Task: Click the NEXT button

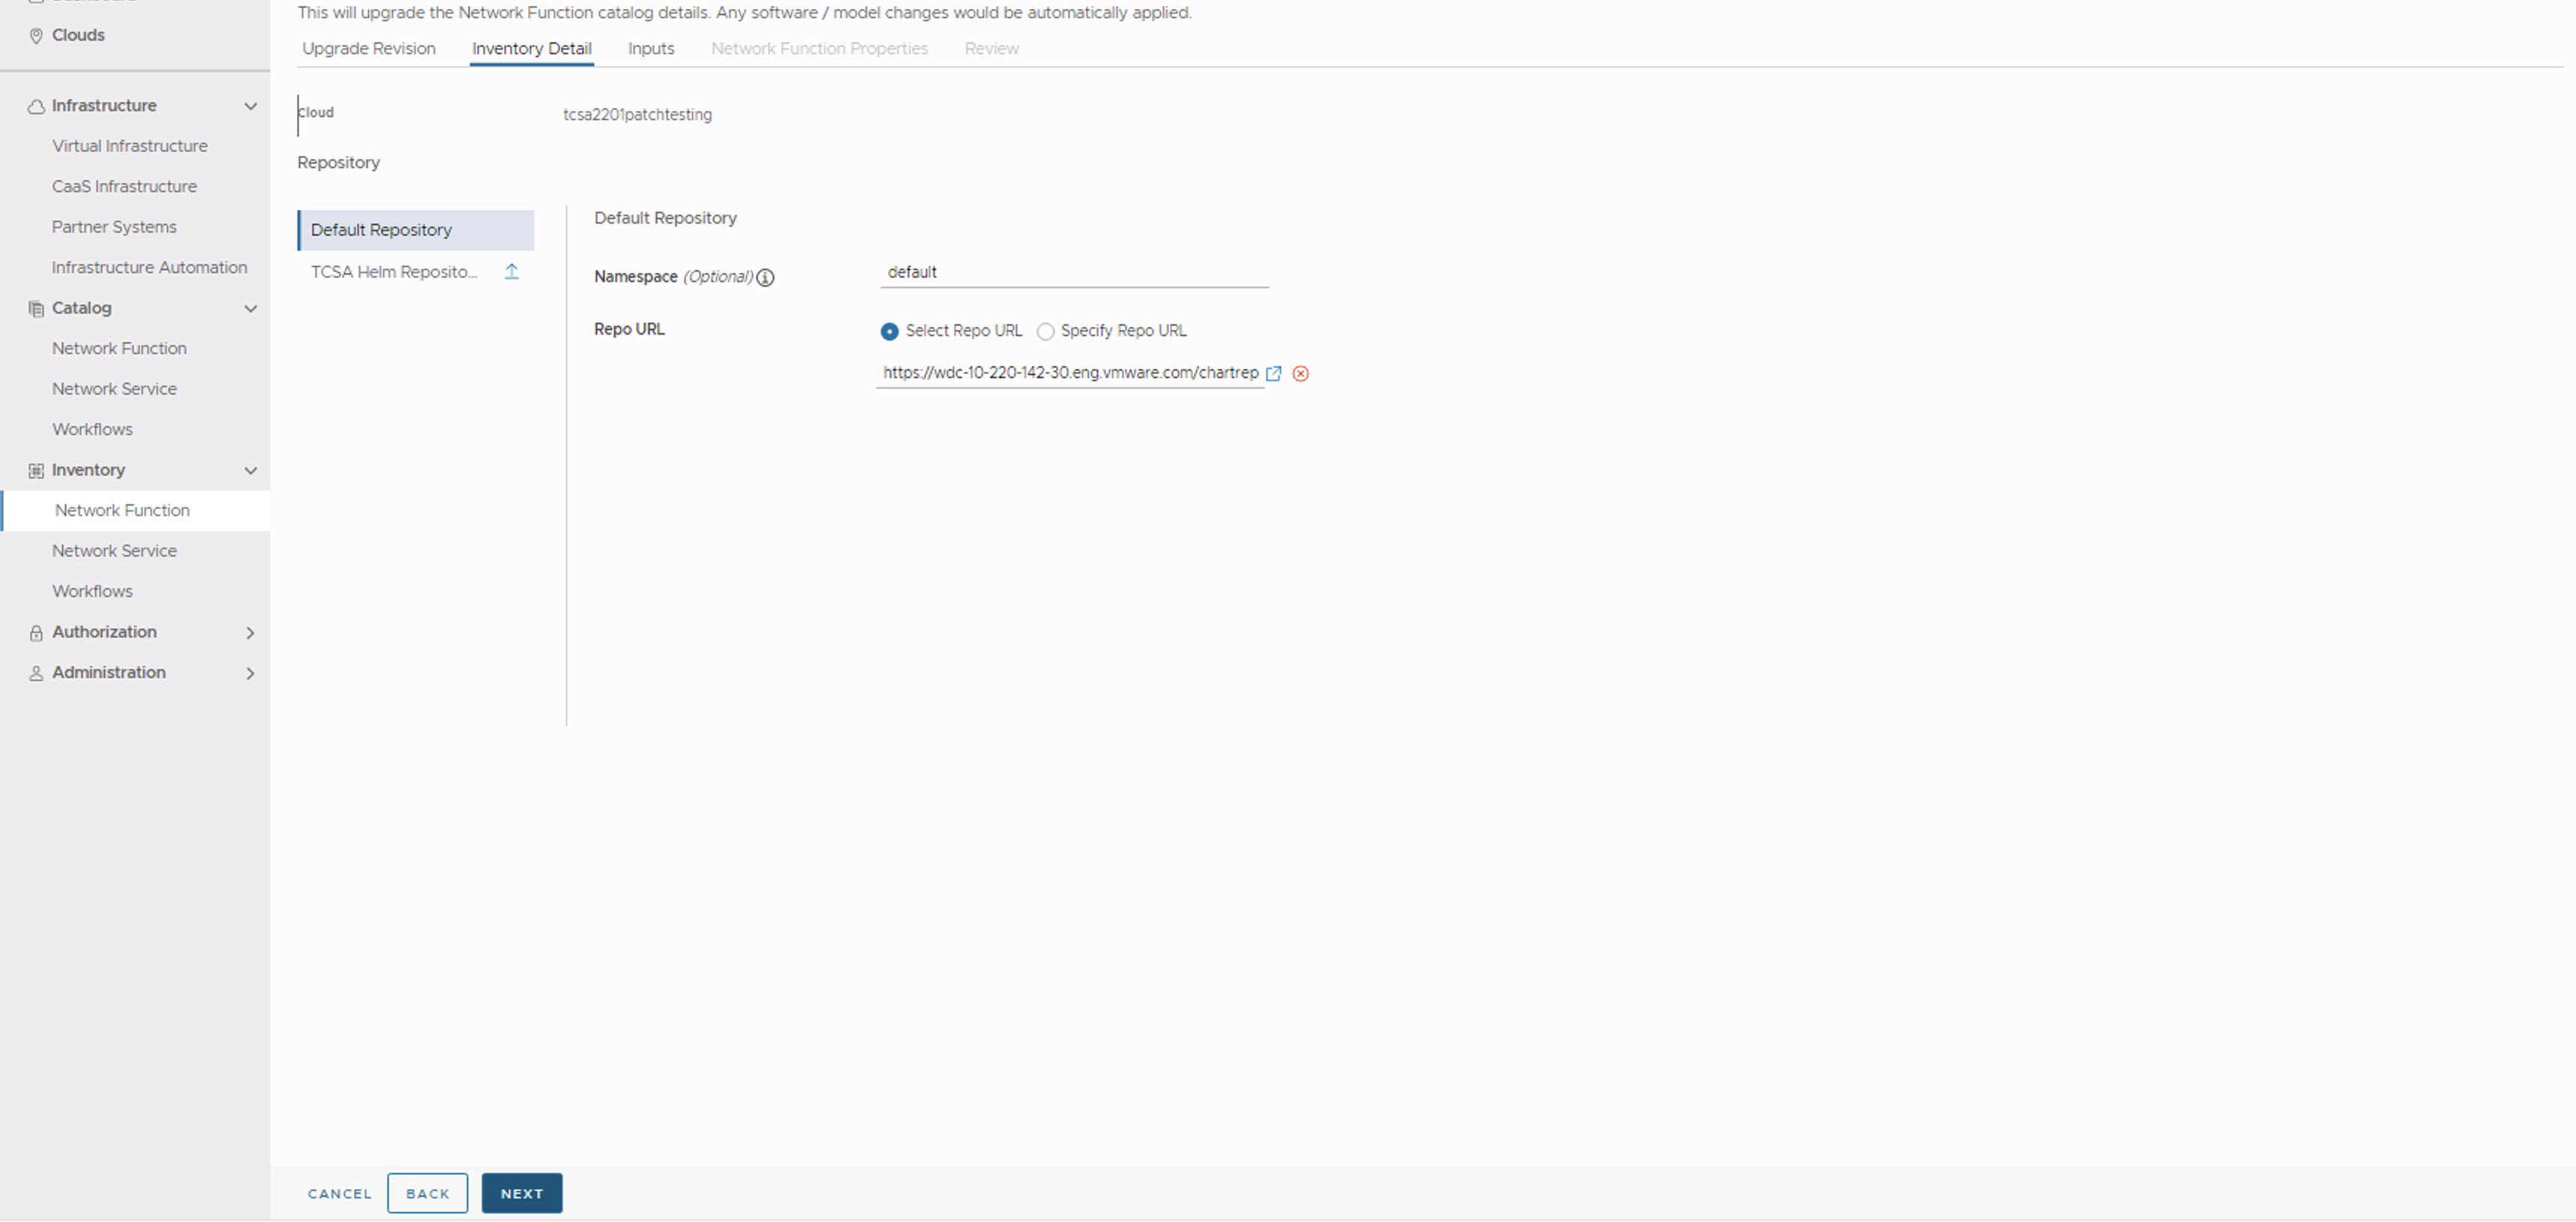Action: click(521, 1193)
